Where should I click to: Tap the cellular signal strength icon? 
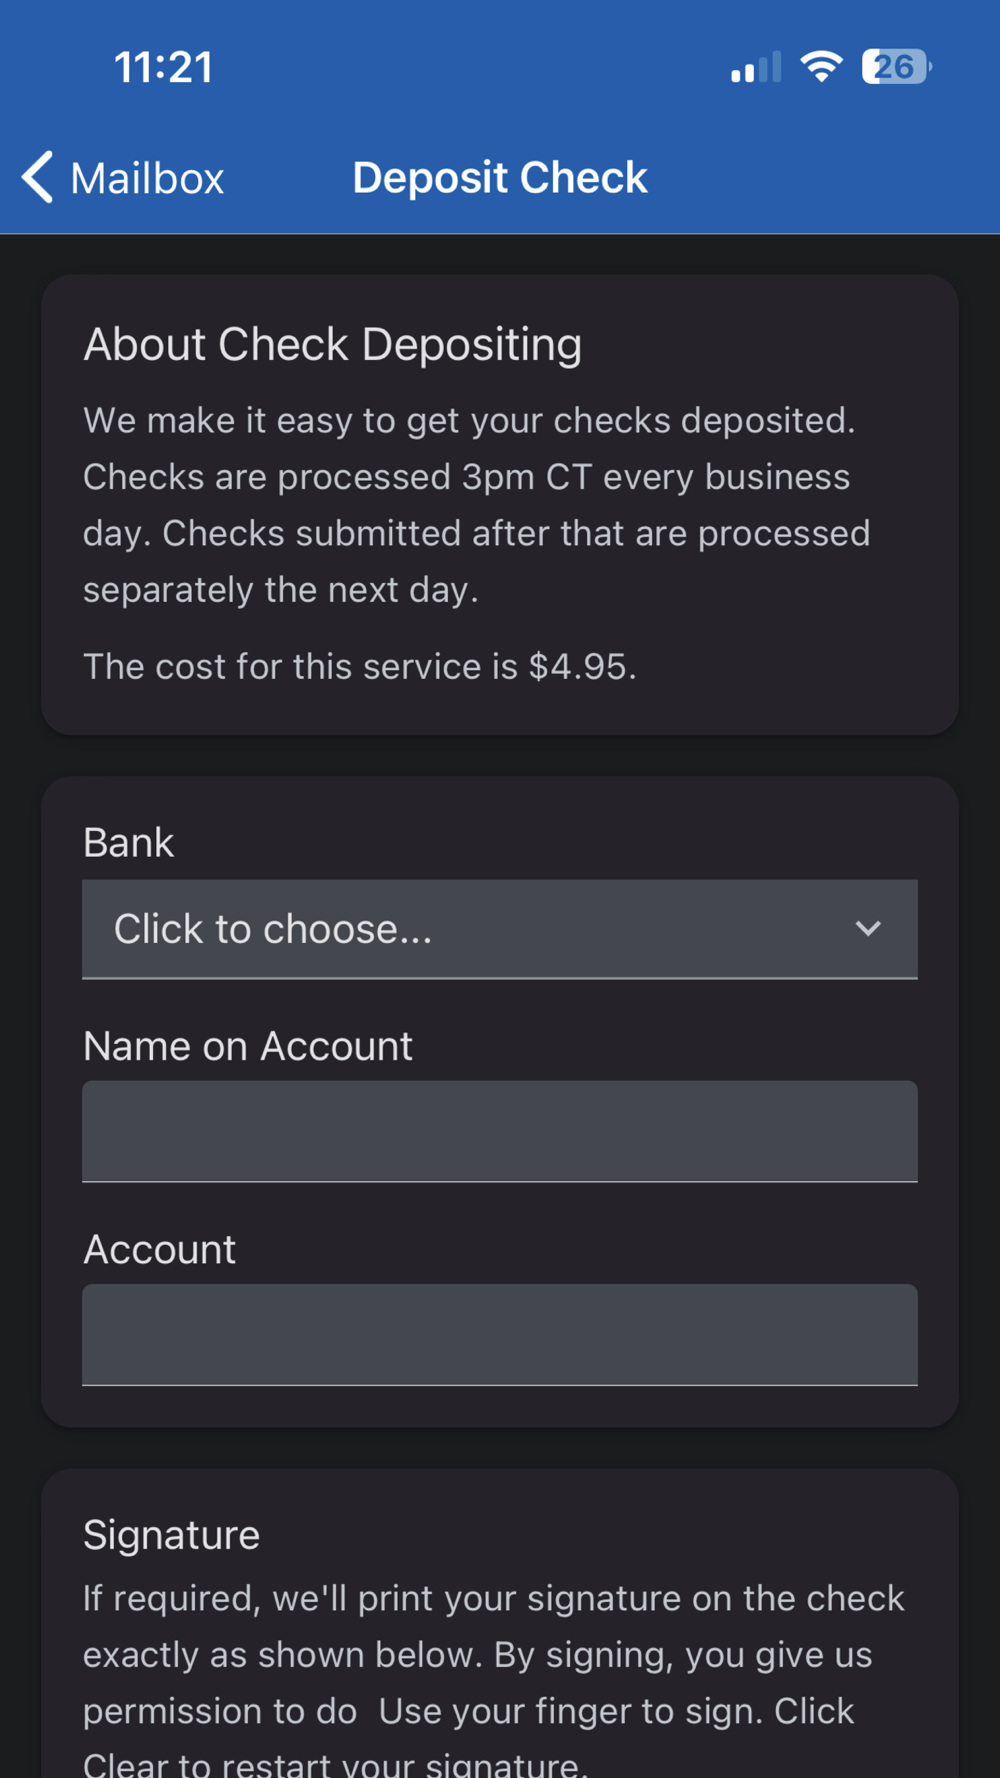click(755, 68)
